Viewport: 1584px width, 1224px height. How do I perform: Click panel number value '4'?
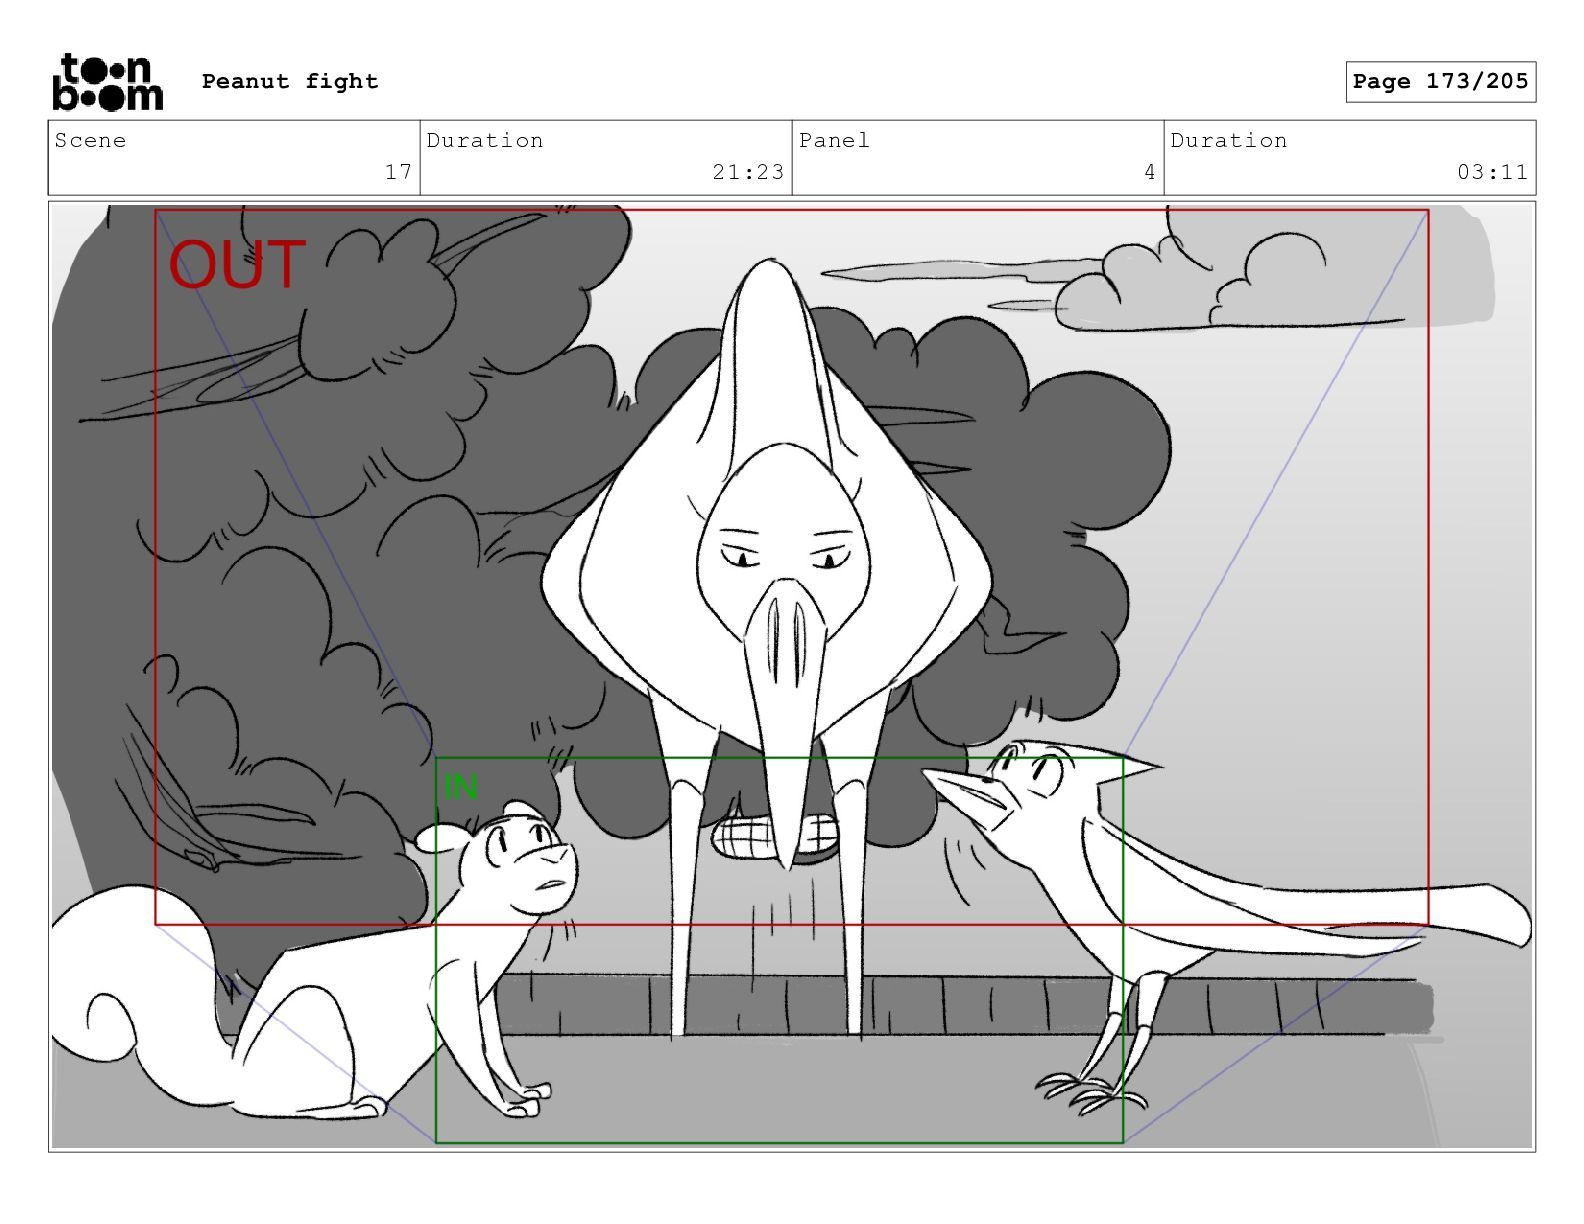click(1150, 172)
